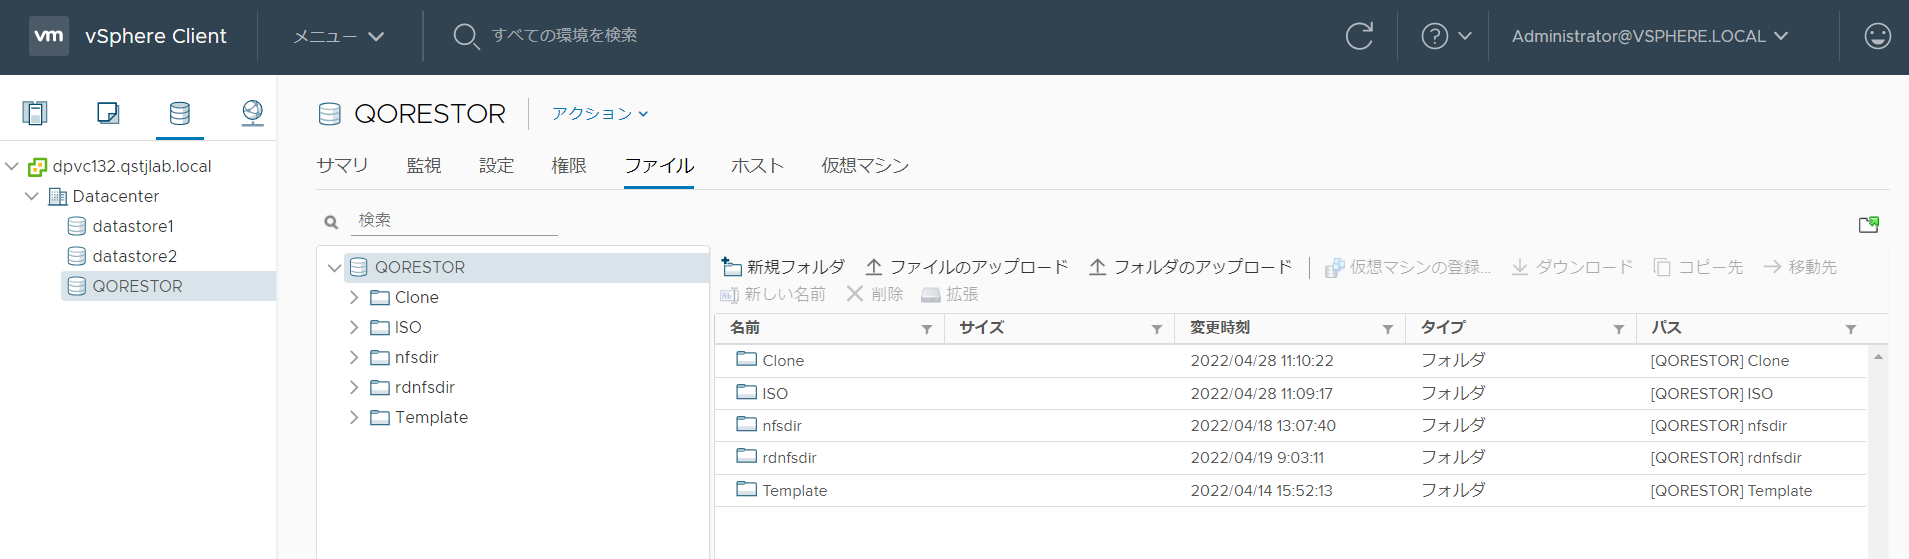This screenshot has height=559, width=1909.
Task: Click the すべての環境を検索 global search field
Action: point(565,36)
